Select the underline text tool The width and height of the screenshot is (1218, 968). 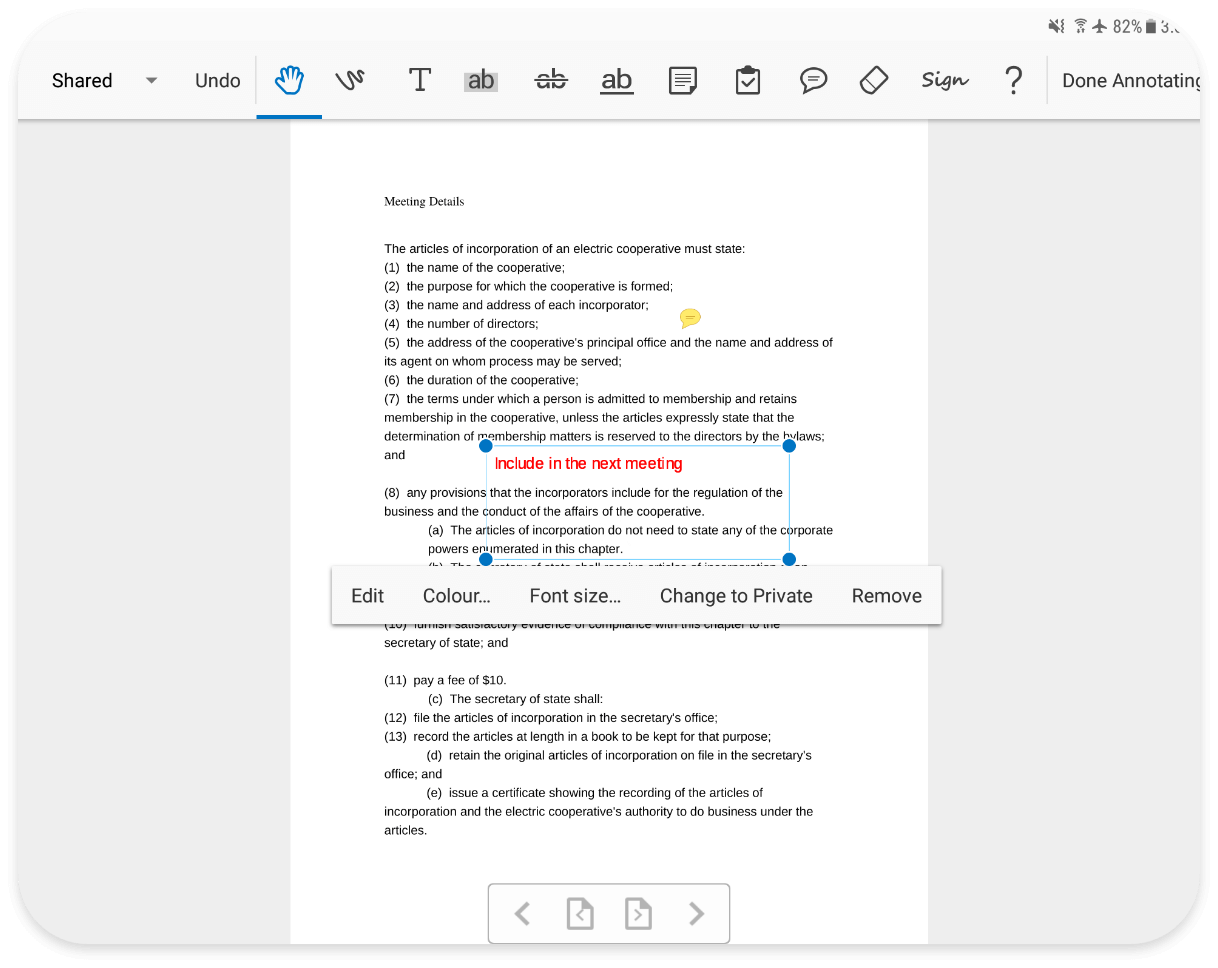pyautogui.click(x=617, y=80)
